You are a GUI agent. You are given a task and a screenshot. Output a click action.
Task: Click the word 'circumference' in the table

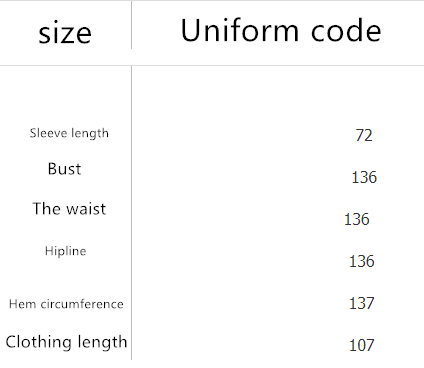[82, 304]
